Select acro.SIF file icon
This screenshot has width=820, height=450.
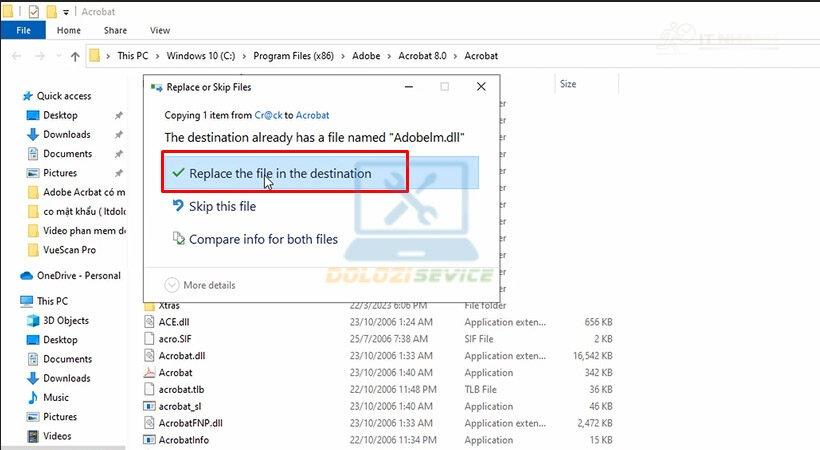(x=150, y=339)
